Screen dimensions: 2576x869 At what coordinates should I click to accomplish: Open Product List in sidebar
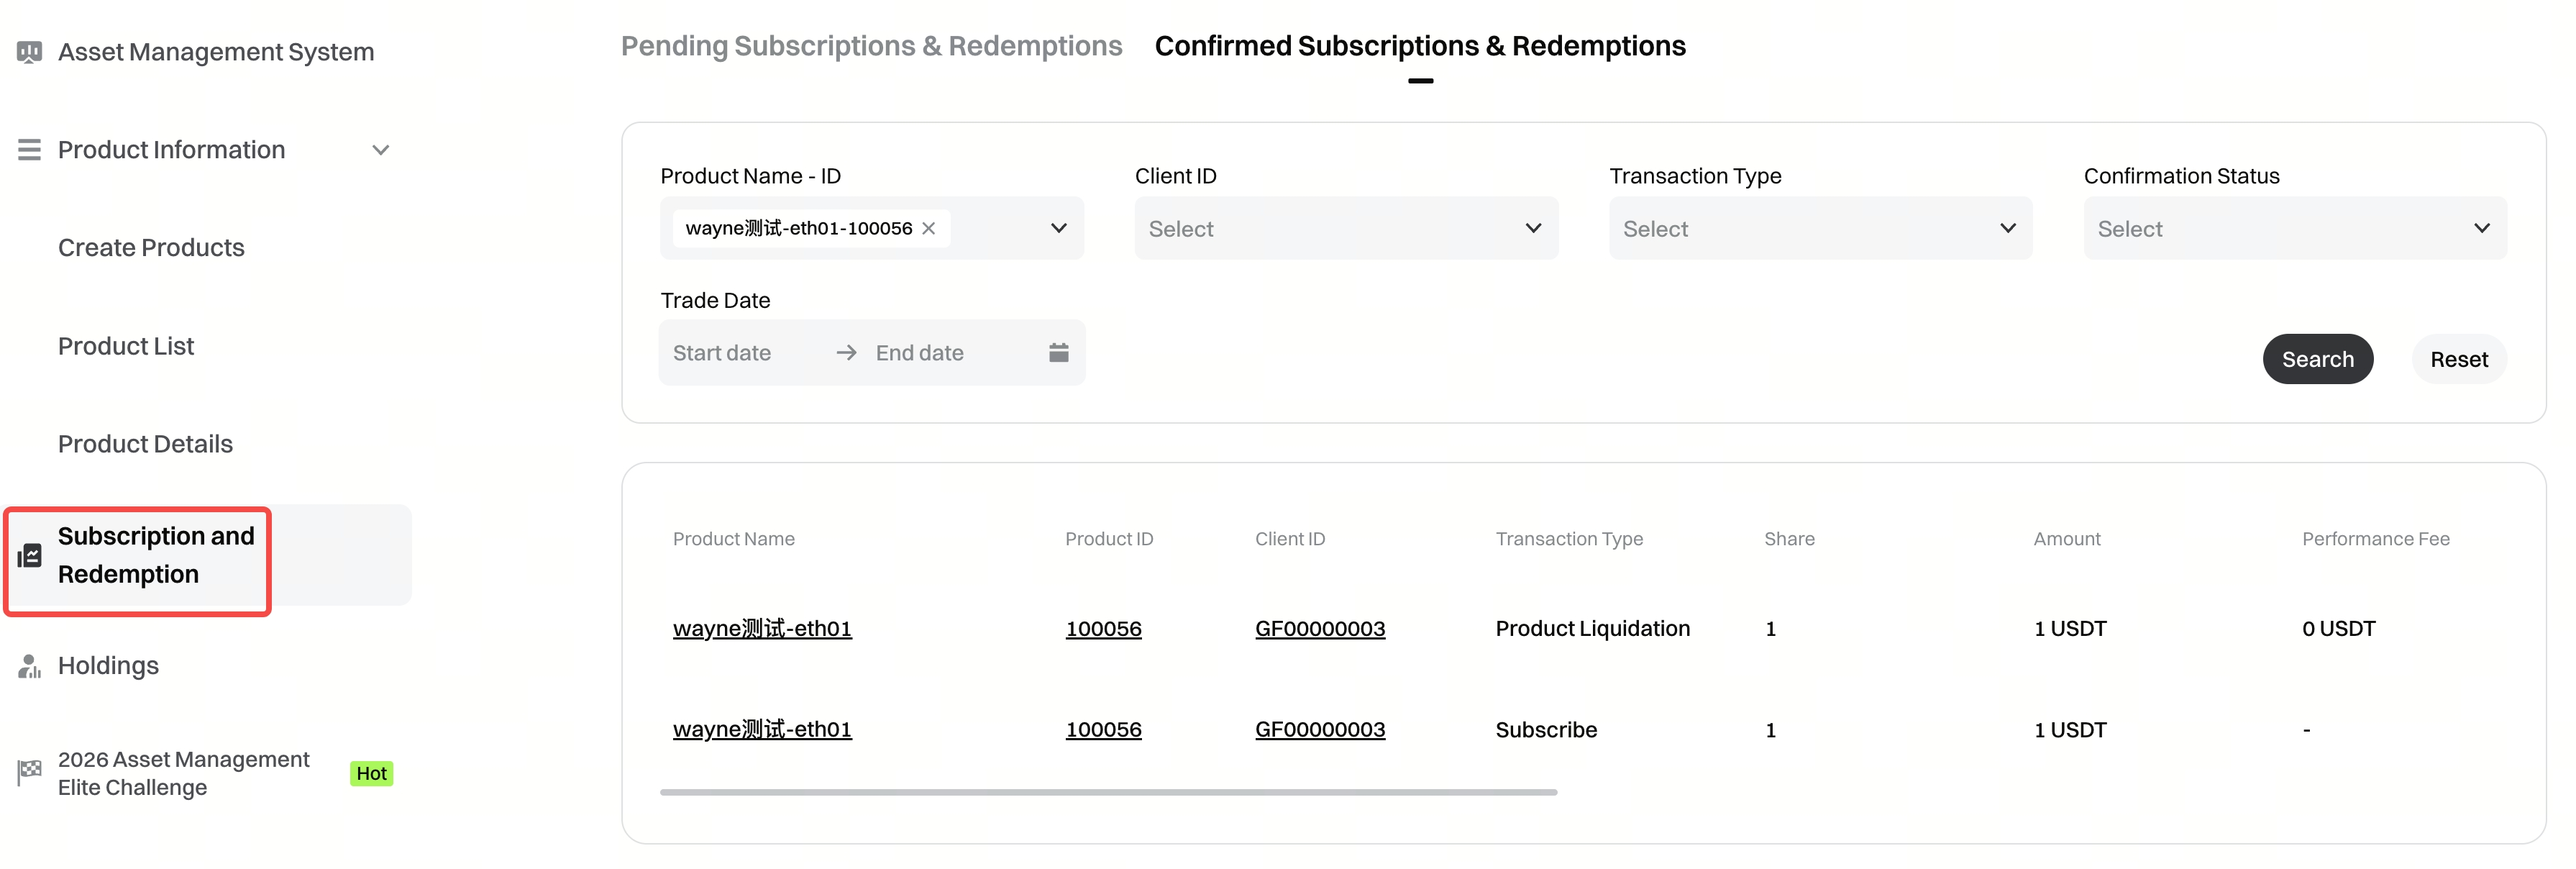tap(126, 346)
